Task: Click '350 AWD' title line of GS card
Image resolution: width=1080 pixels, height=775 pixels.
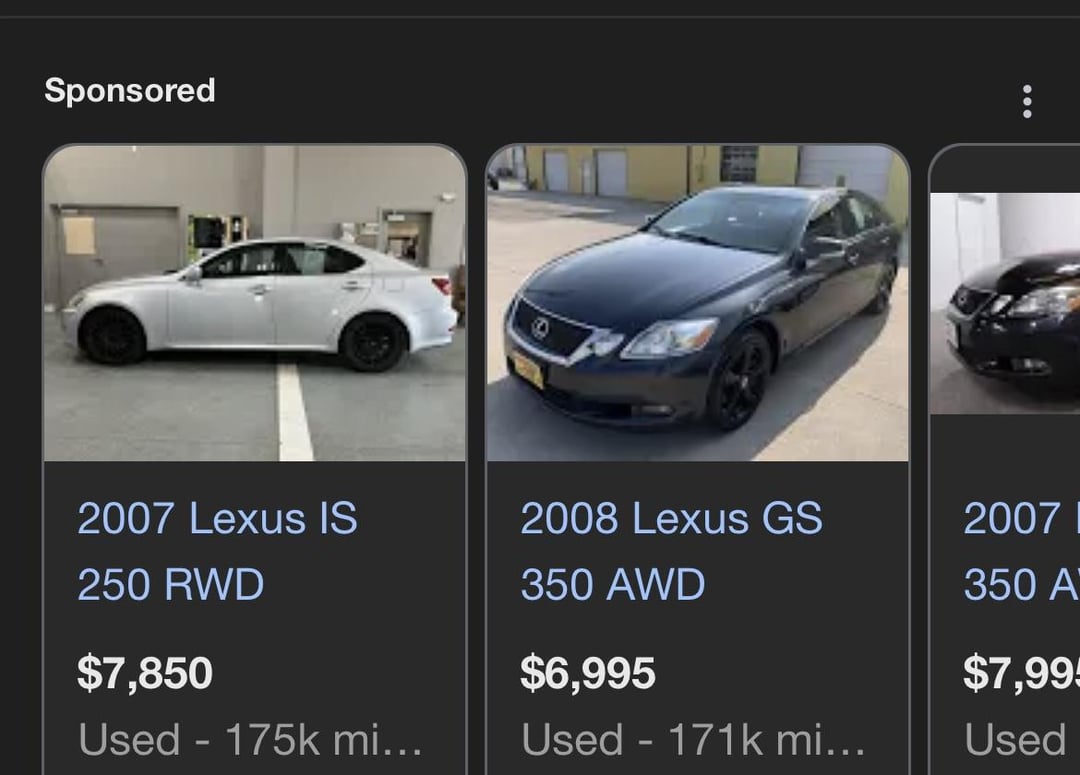Action: [x=613, y=584]
